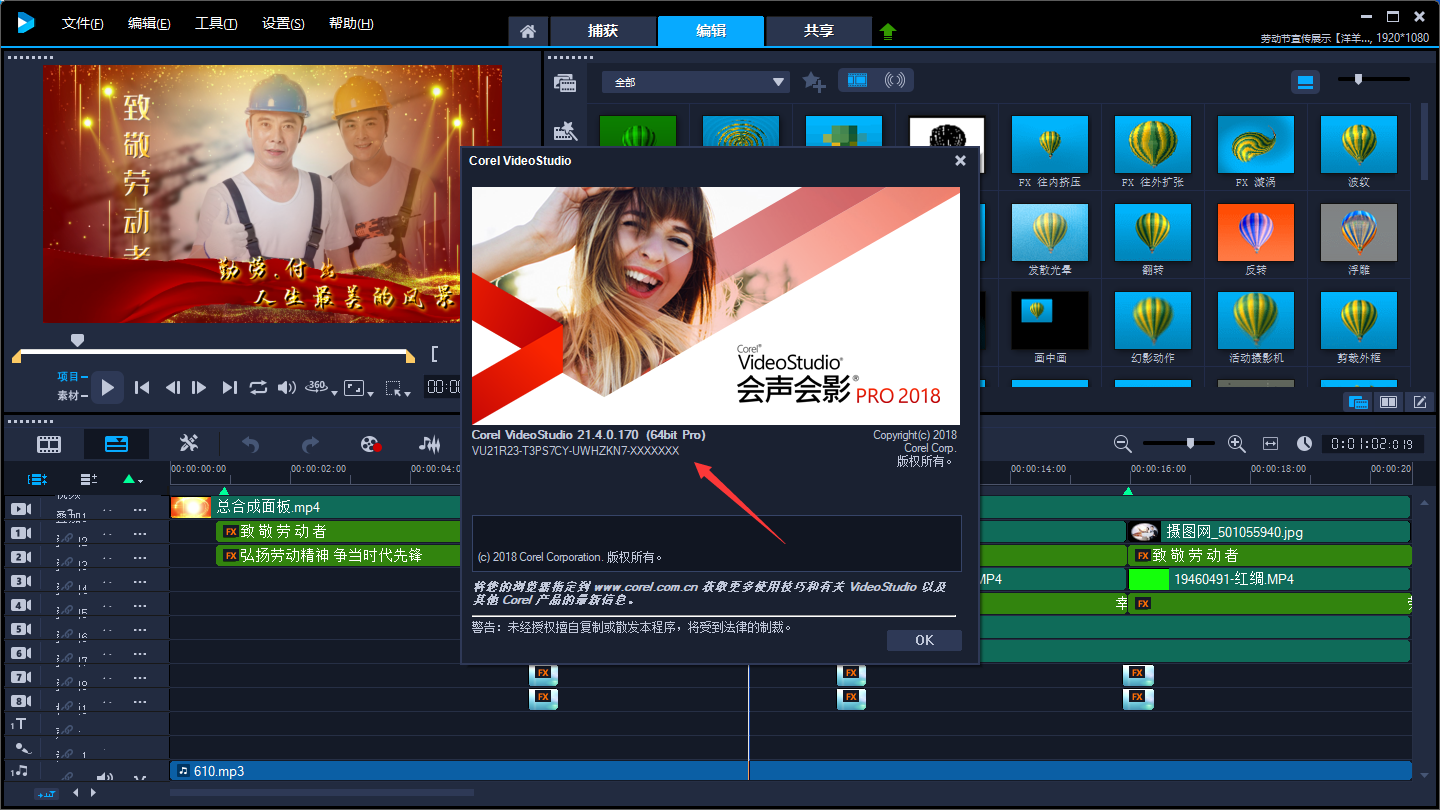
Task: Open the record/capture option icon
Action: (x=371, y=444)
